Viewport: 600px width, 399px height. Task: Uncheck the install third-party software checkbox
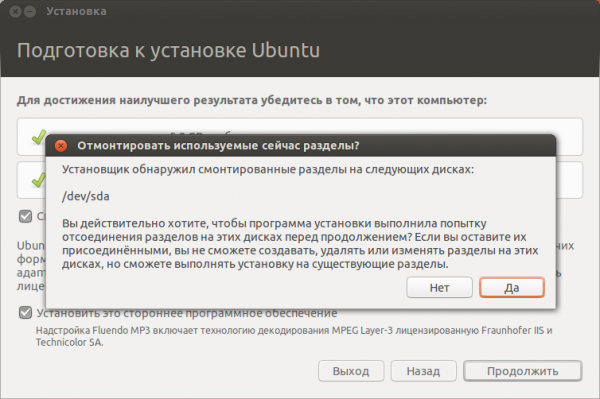pos(25,313)
